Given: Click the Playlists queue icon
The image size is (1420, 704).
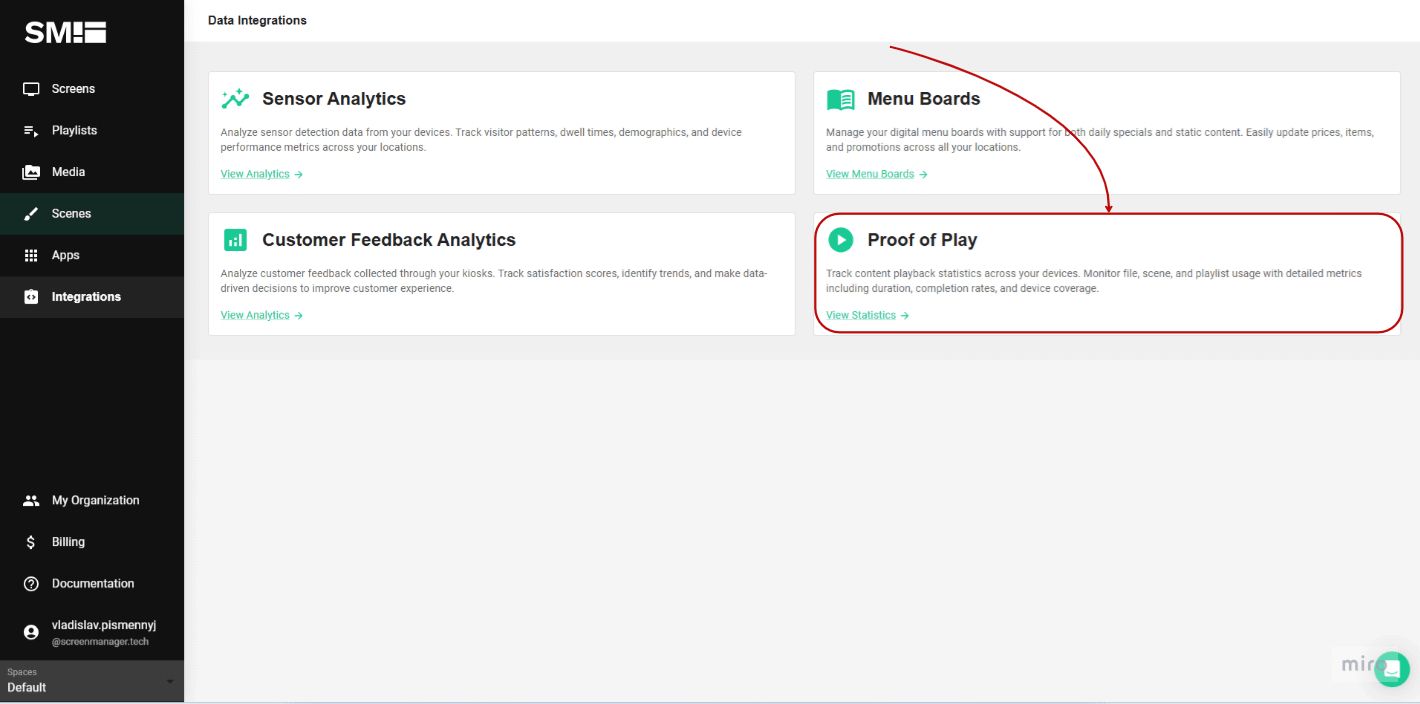Looking at the screenshot, I should [31, 131].
